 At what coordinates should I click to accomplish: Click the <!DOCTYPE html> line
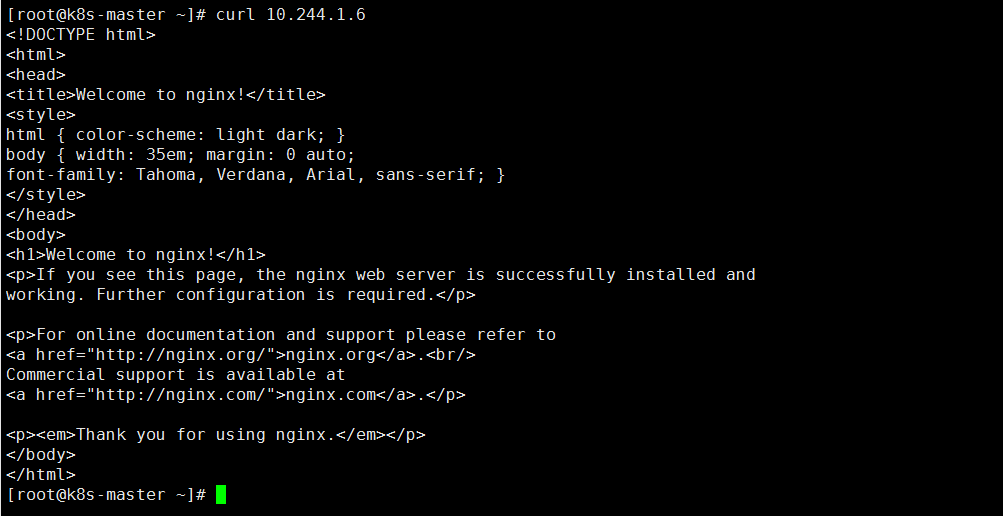[81, 34]
